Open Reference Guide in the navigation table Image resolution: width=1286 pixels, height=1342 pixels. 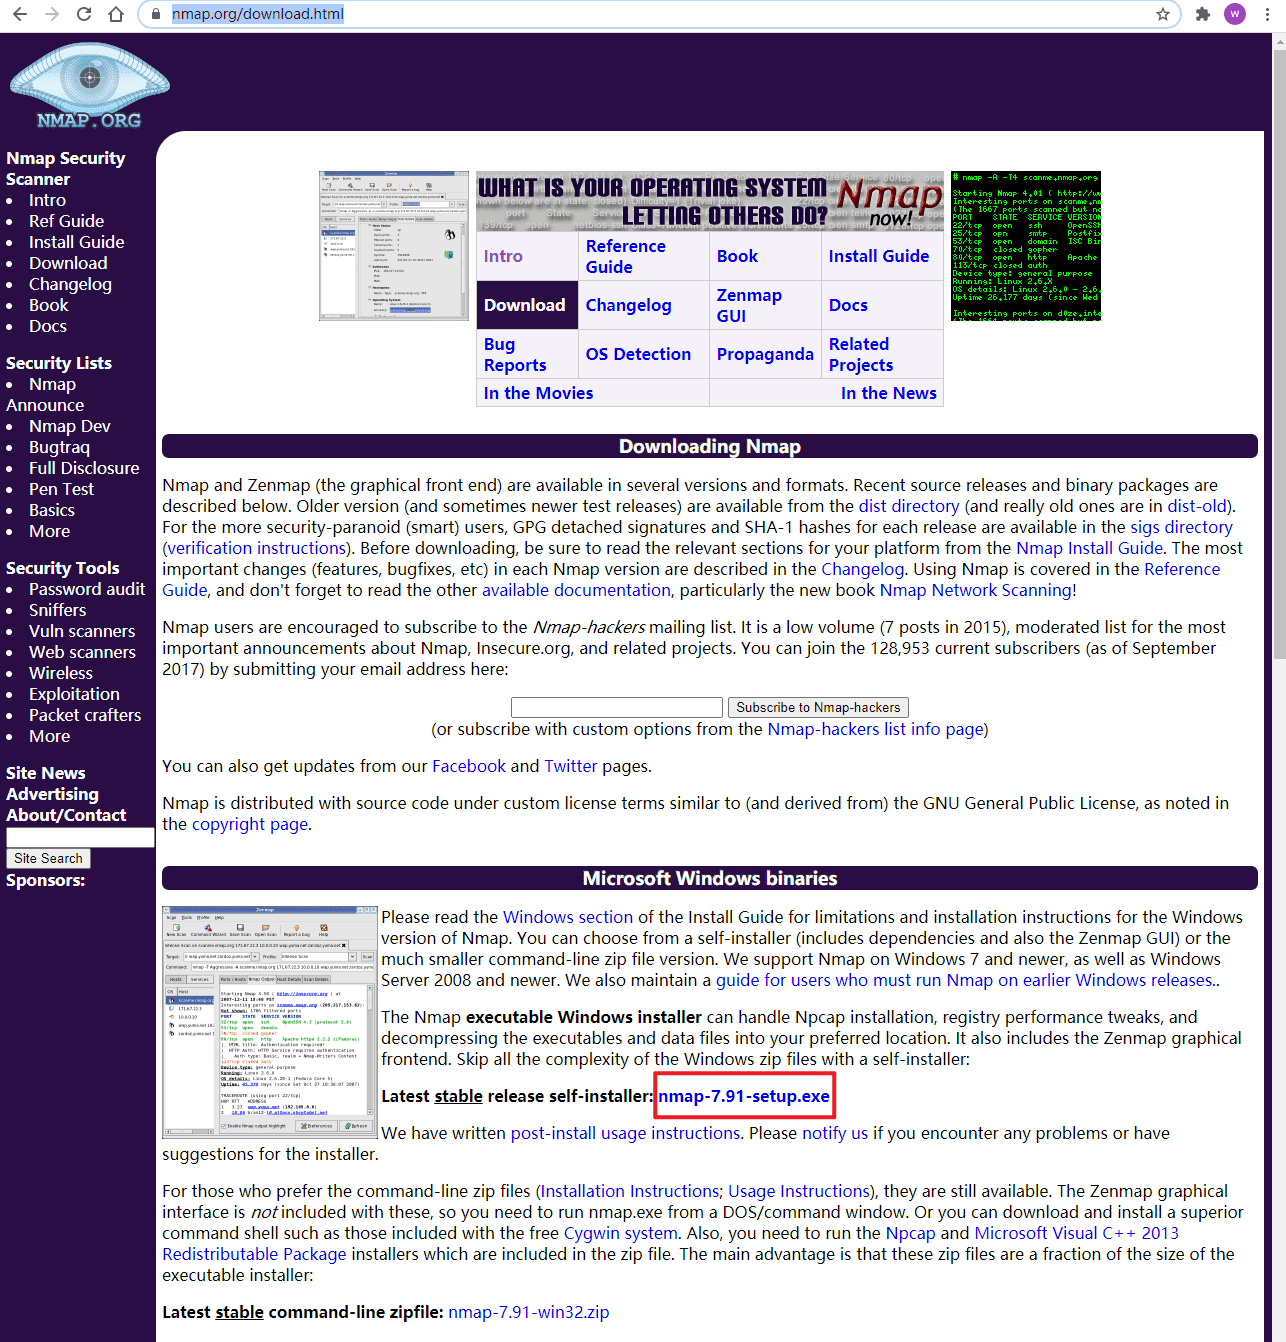626,256
